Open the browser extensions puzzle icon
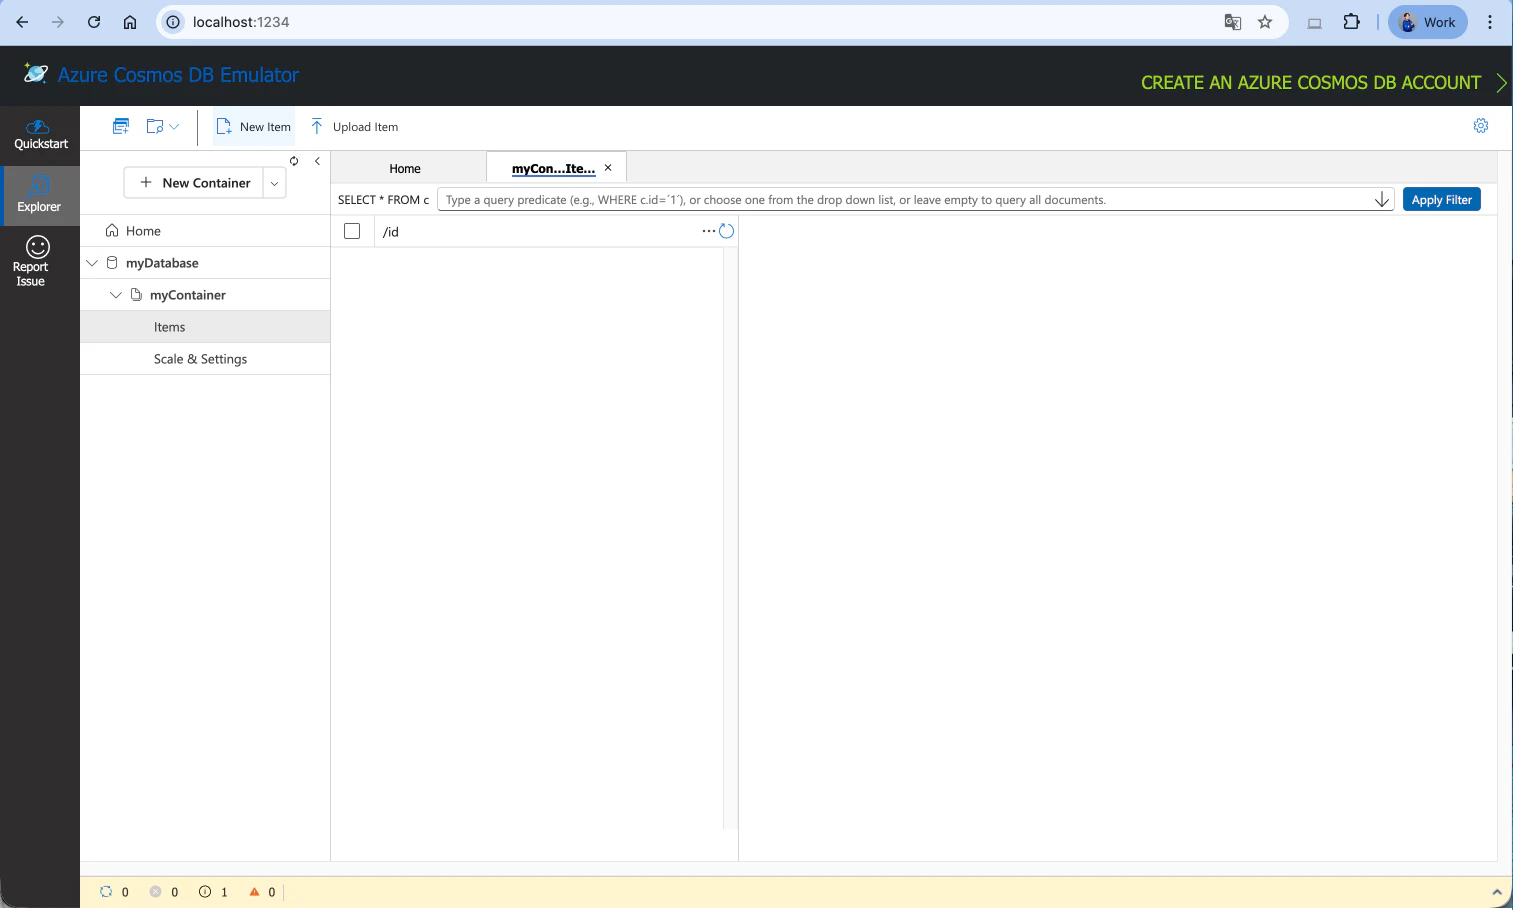Viewport: 1513px width, 910px height. (1352, 22)
